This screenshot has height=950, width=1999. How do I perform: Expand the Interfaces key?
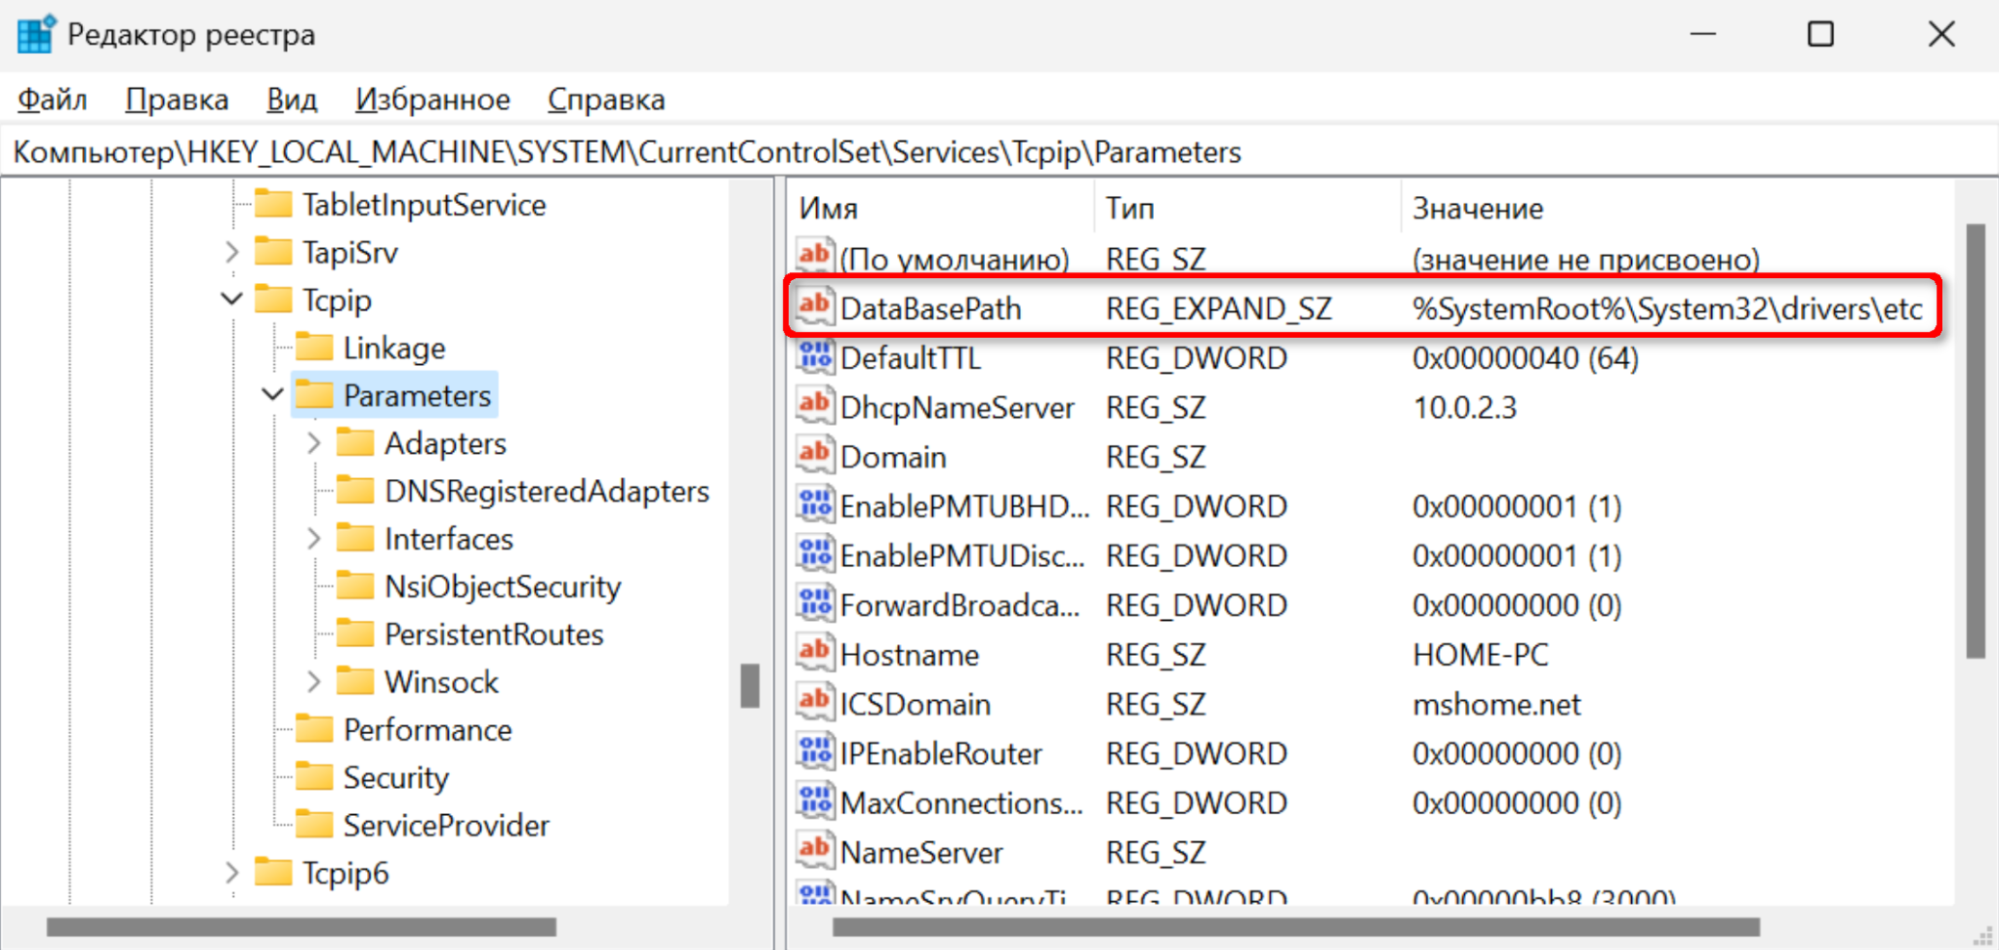[314, 539]
